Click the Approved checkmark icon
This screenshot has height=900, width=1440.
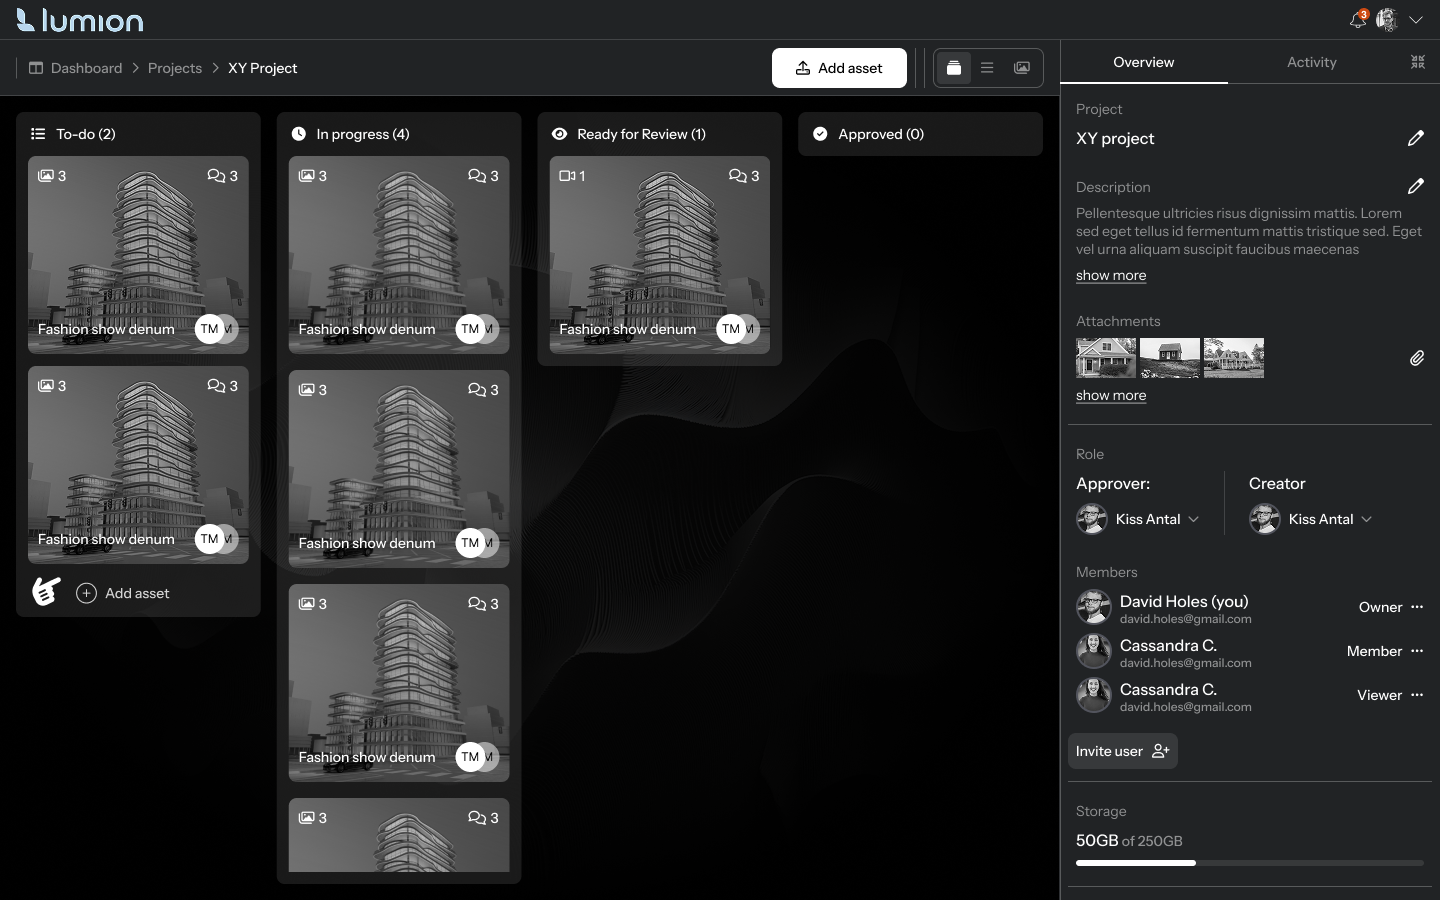click(x=820, y=134)
